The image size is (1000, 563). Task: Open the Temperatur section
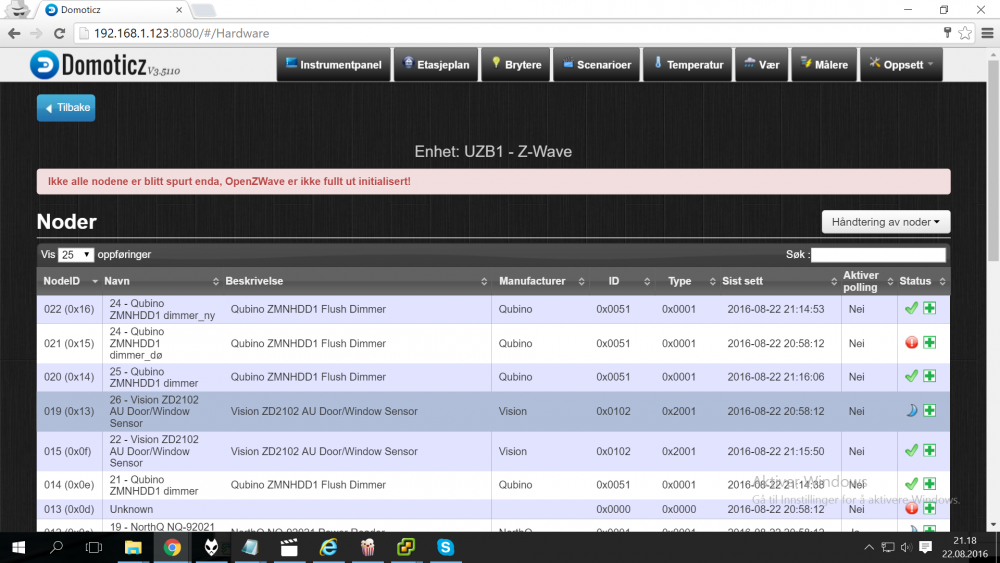click(687, 65)
